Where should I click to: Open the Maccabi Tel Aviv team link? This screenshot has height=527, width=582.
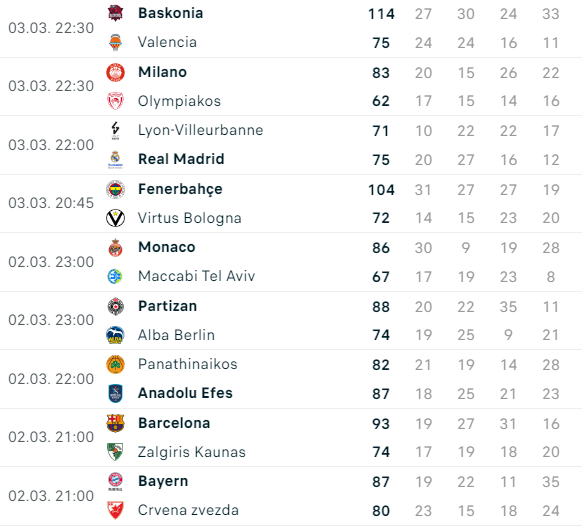(x=196, y=276)
